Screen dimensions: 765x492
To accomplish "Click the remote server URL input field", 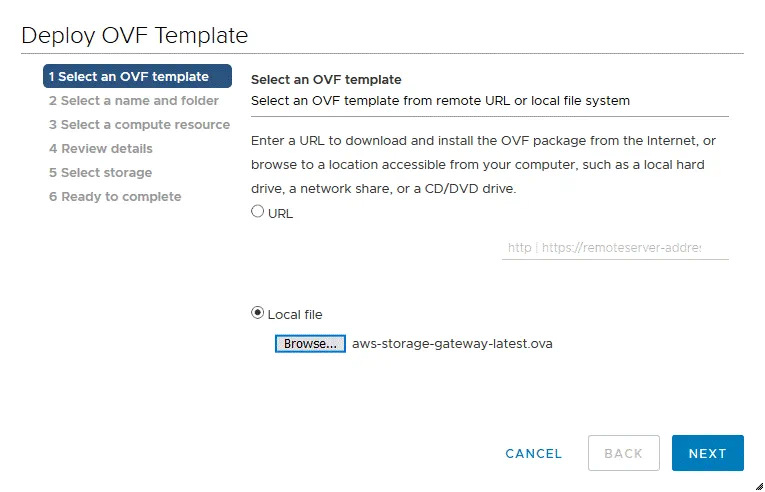I will tap(614, 247).
